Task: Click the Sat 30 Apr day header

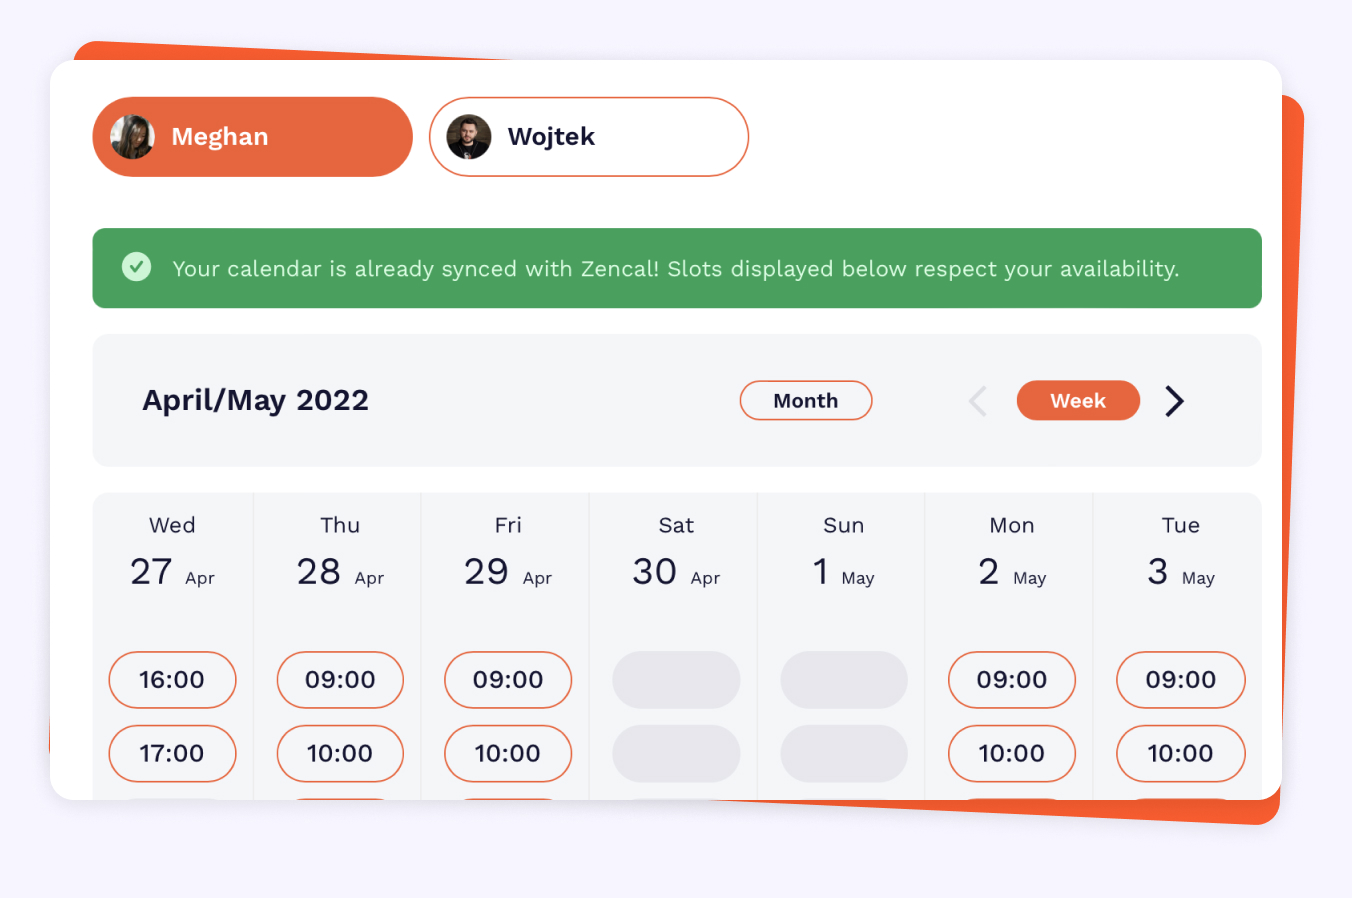Action: (676, 552)
